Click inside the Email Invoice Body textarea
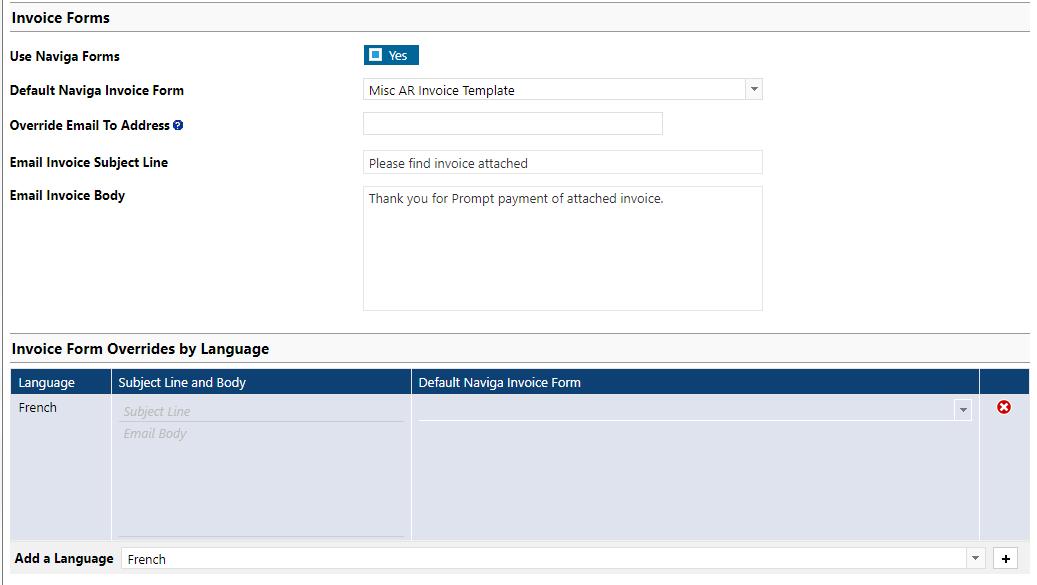 (x=562, y=248)
